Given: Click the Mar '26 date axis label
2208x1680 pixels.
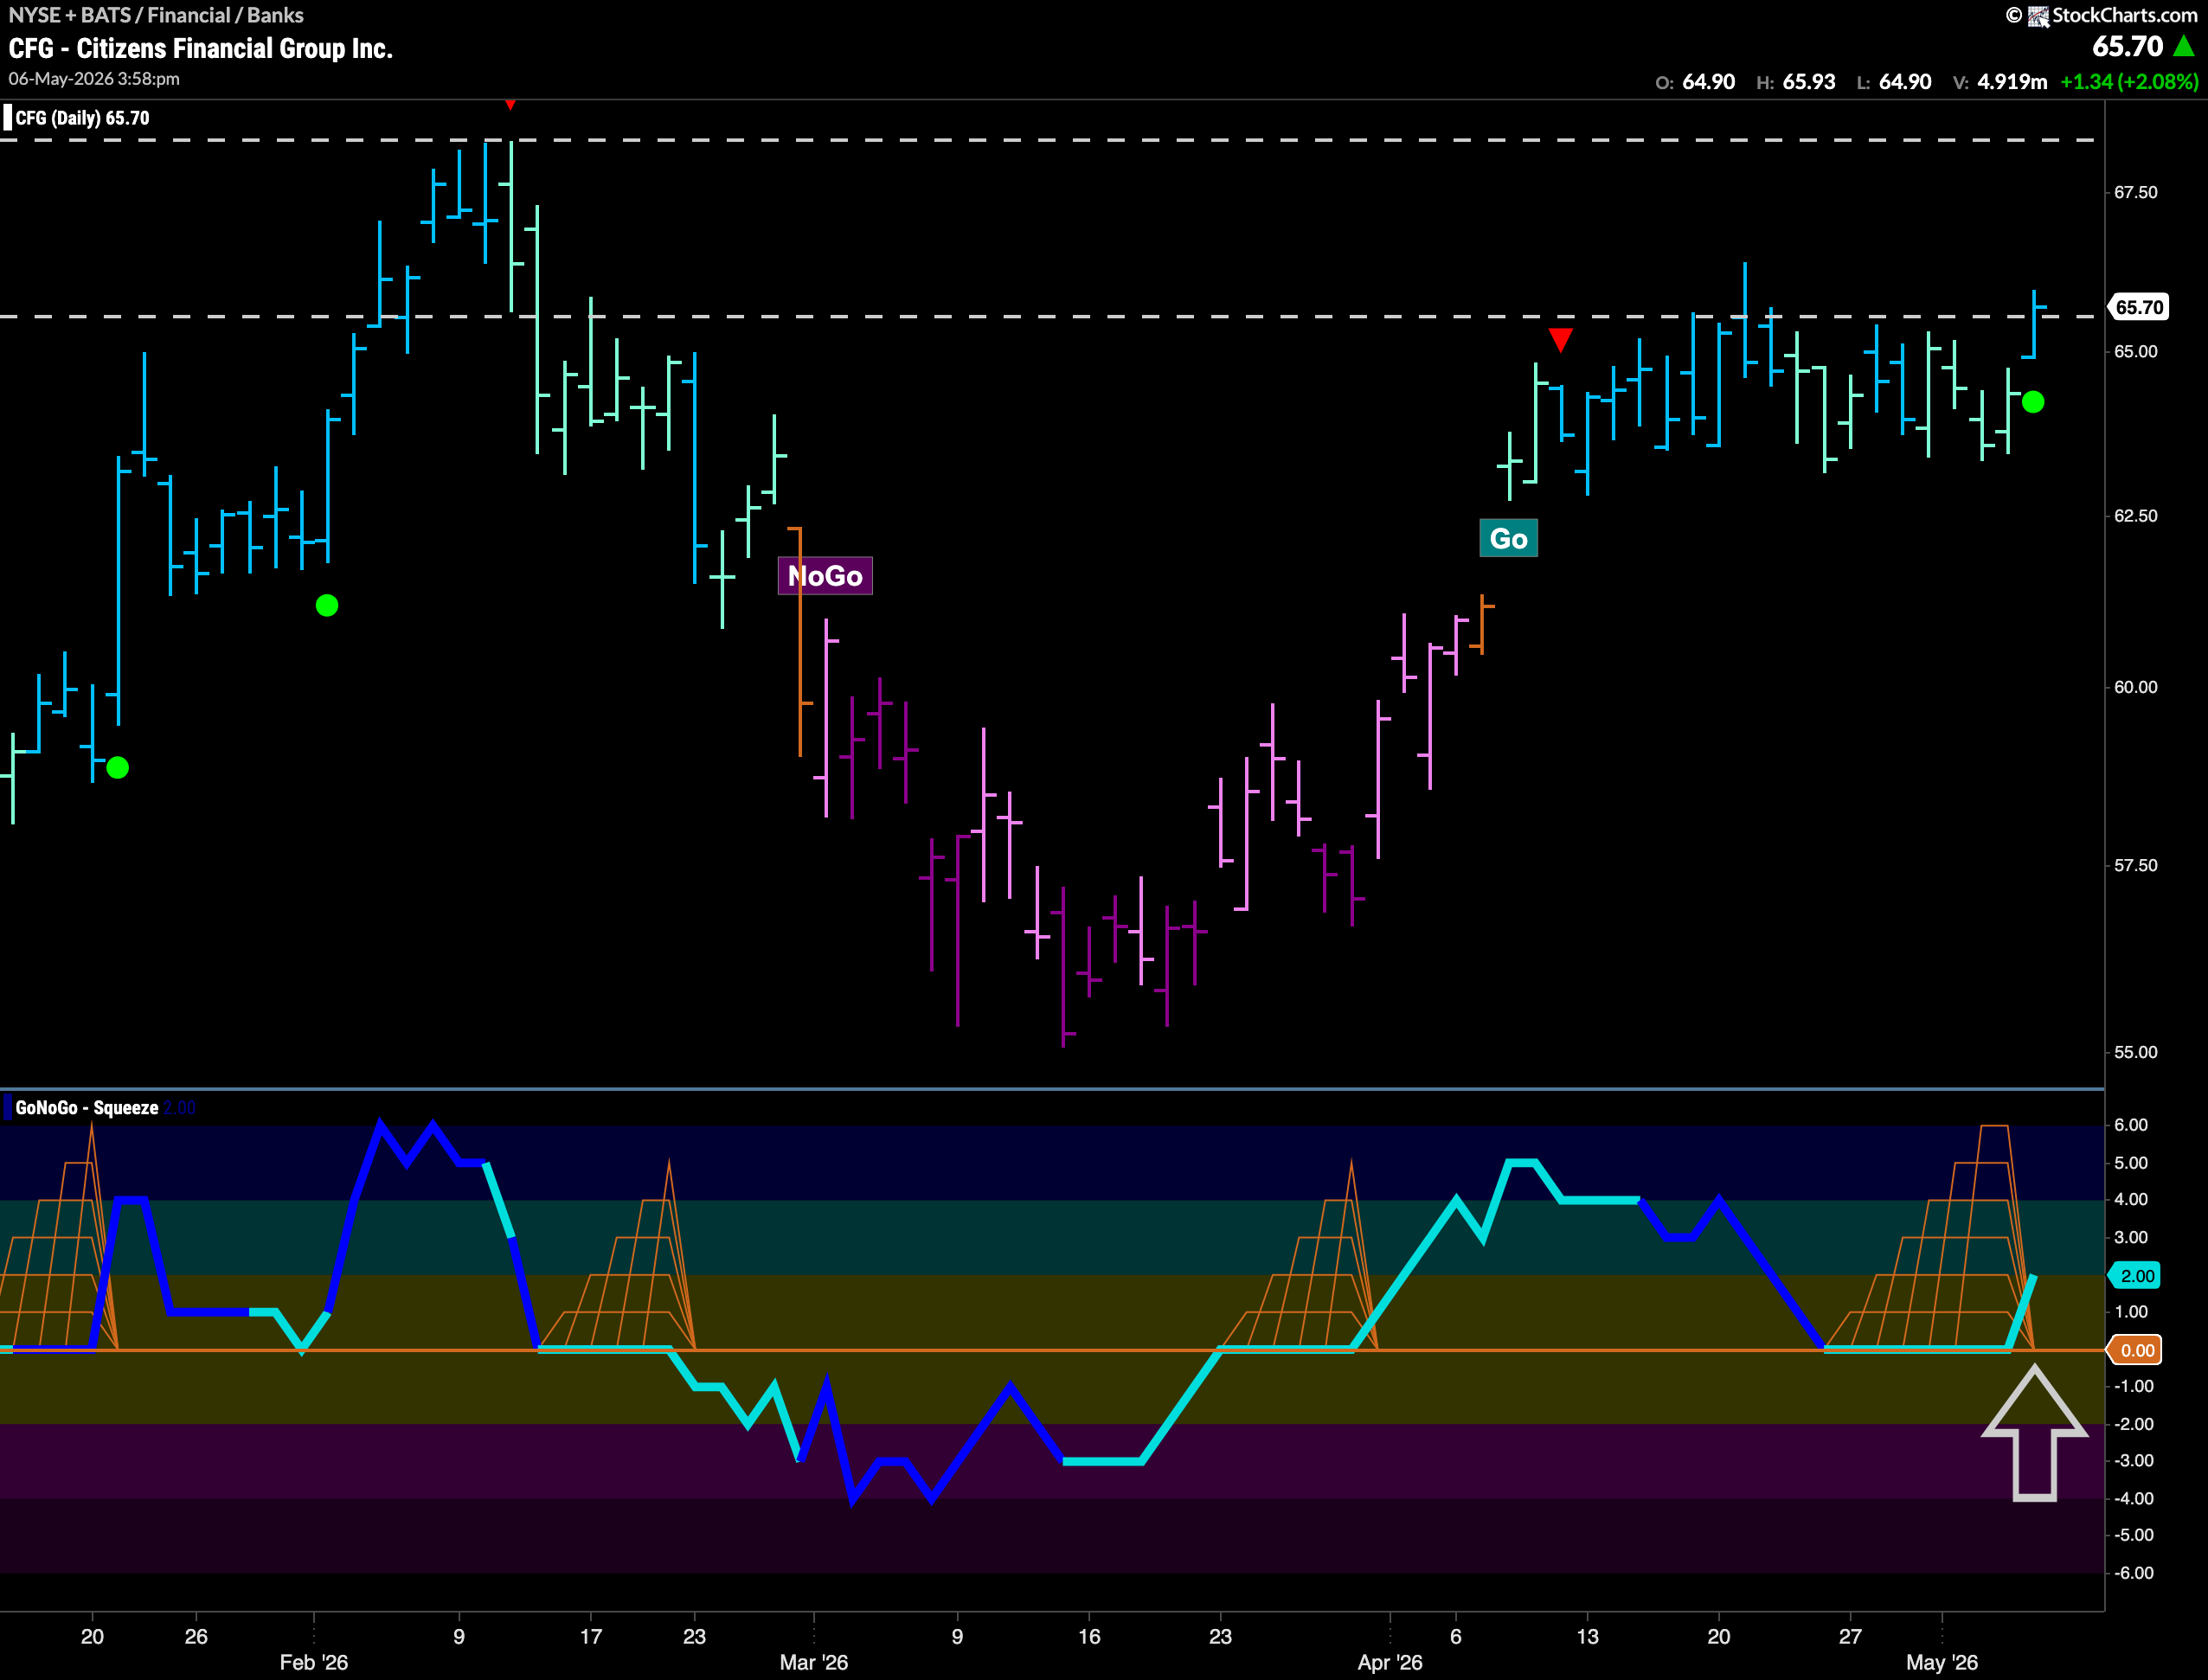Looking at the screenshot, I should pyautogui.click(x=814, y=1662).
